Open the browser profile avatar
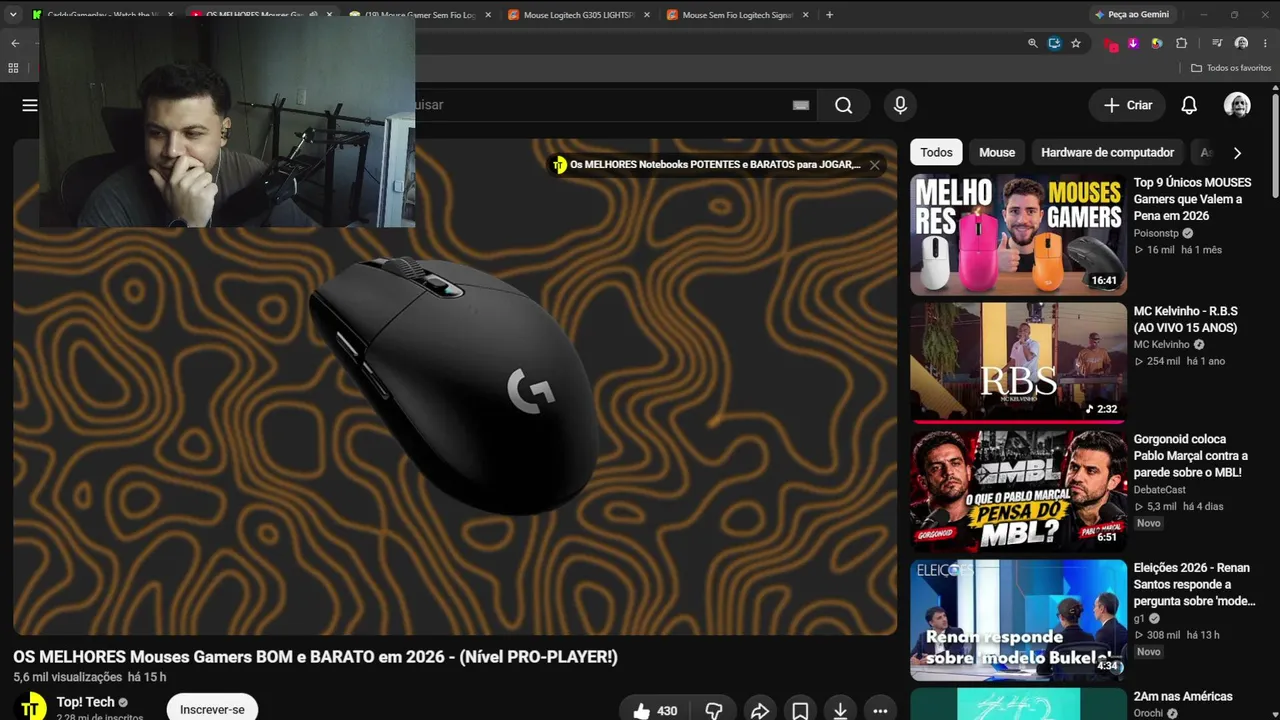The height and width of the screenshot is (720, 1280). 1241,43
